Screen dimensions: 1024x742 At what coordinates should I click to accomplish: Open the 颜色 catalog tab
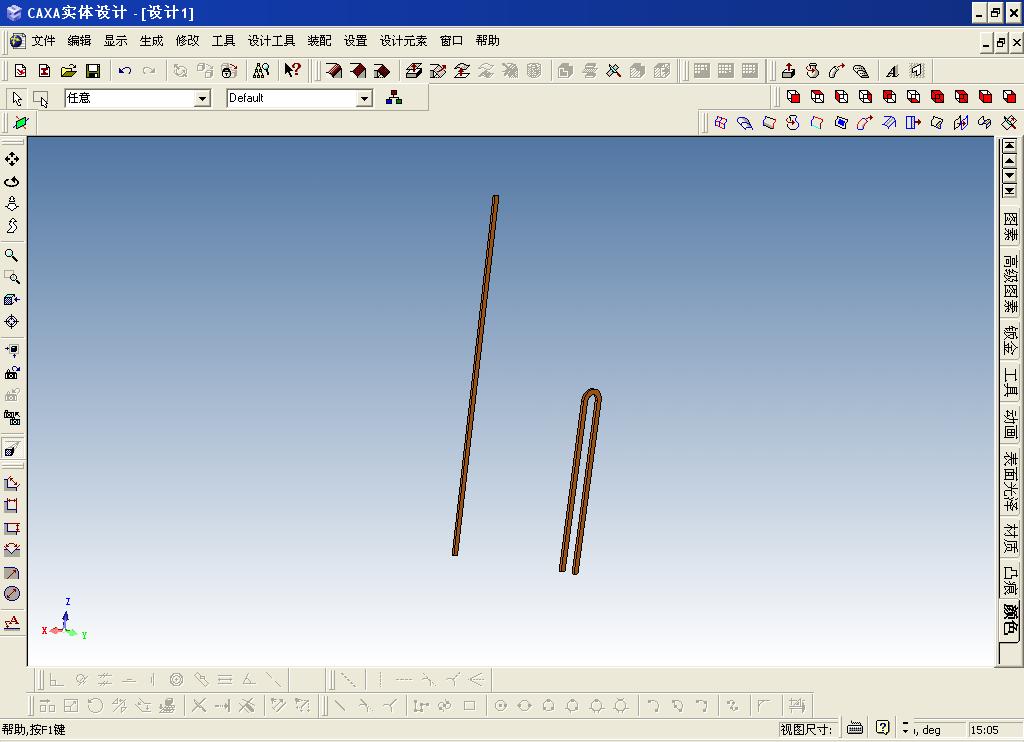[1010, 619]
